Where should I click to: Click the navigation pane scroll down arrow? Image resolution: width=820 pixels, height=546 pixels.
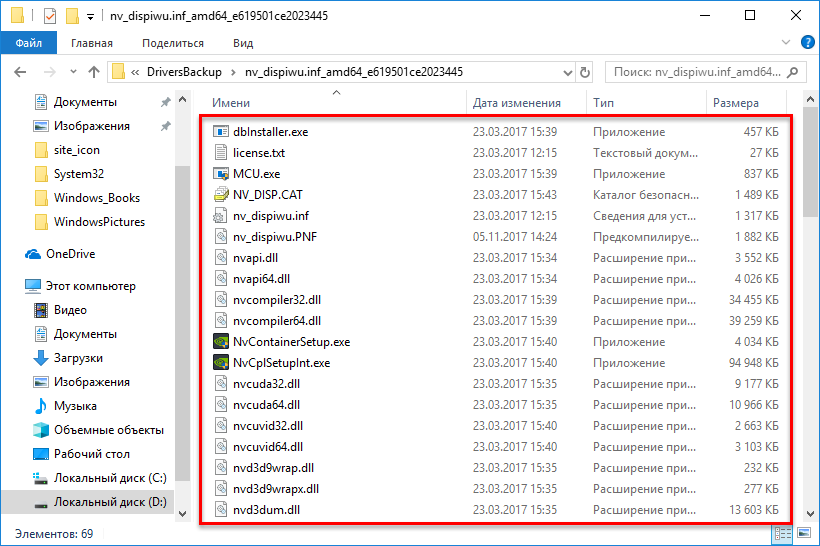pos(183,514)
